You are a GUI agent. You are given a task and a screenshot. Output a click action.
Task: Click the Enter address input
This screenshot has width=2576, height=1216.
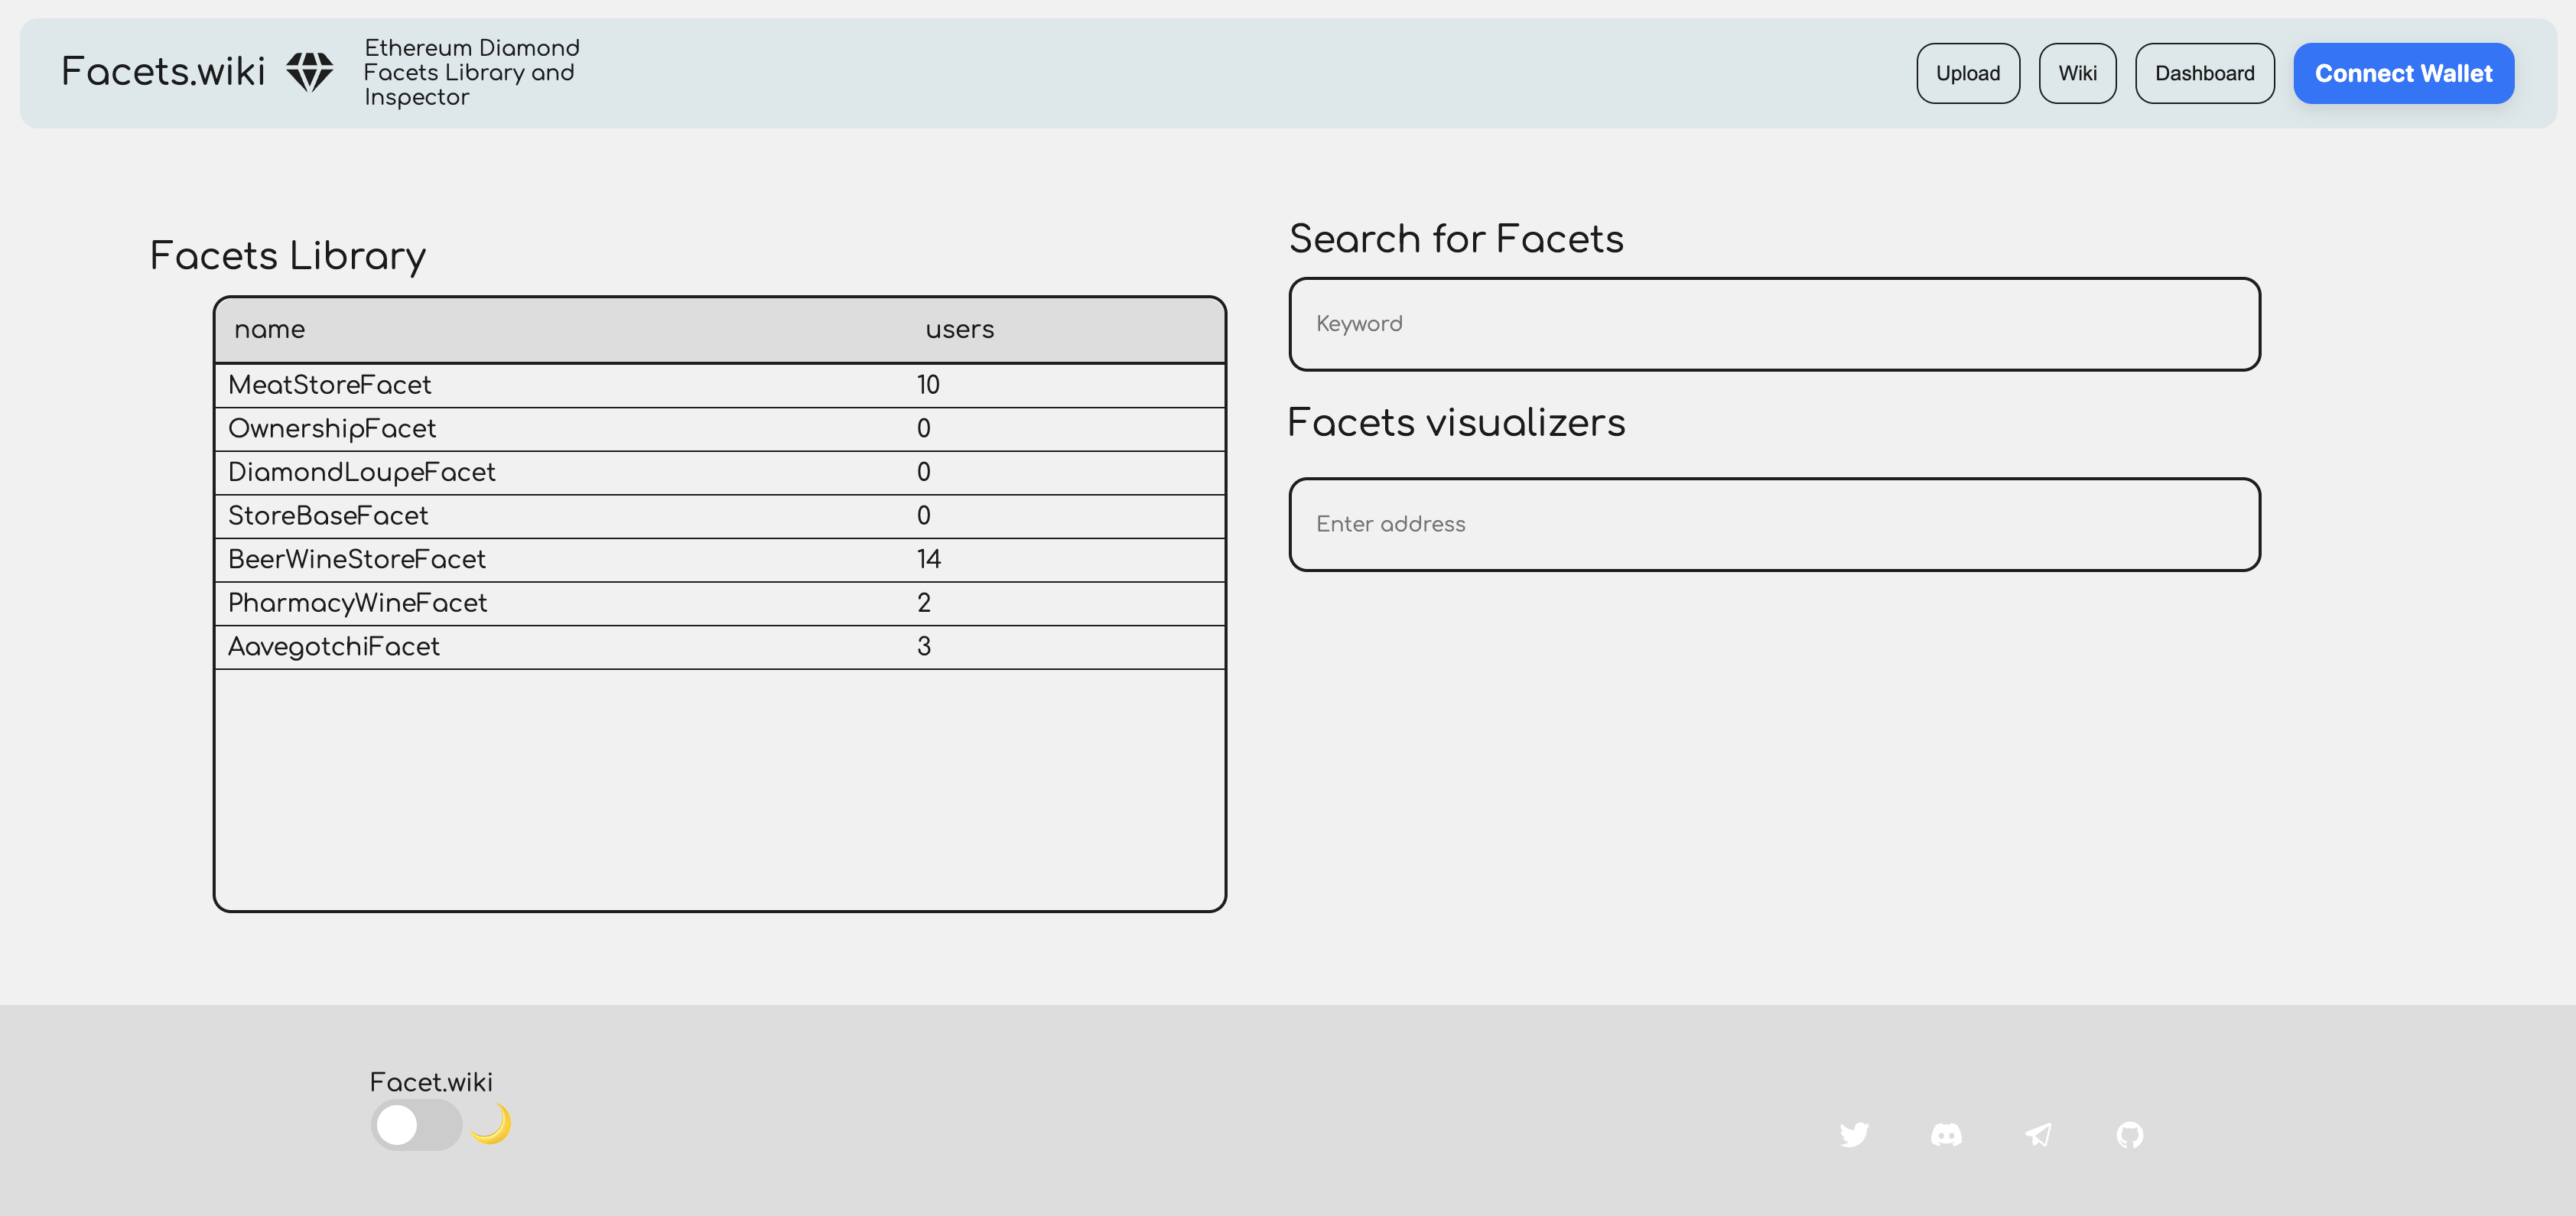tap(1773, 524)
